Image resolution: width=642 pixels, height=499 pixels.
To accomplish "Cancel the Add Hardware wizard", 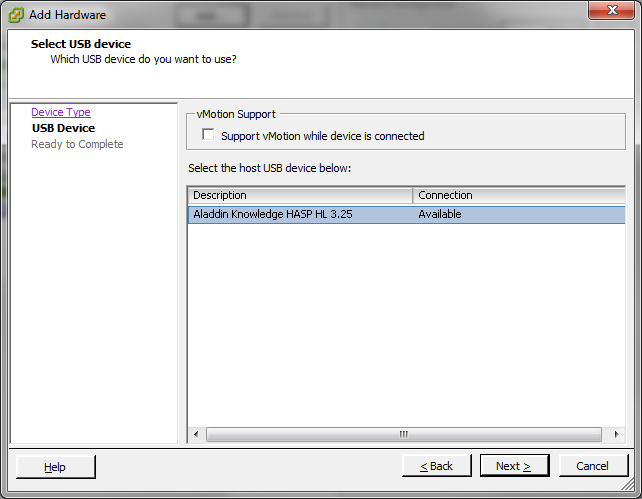I will (593, 466).
